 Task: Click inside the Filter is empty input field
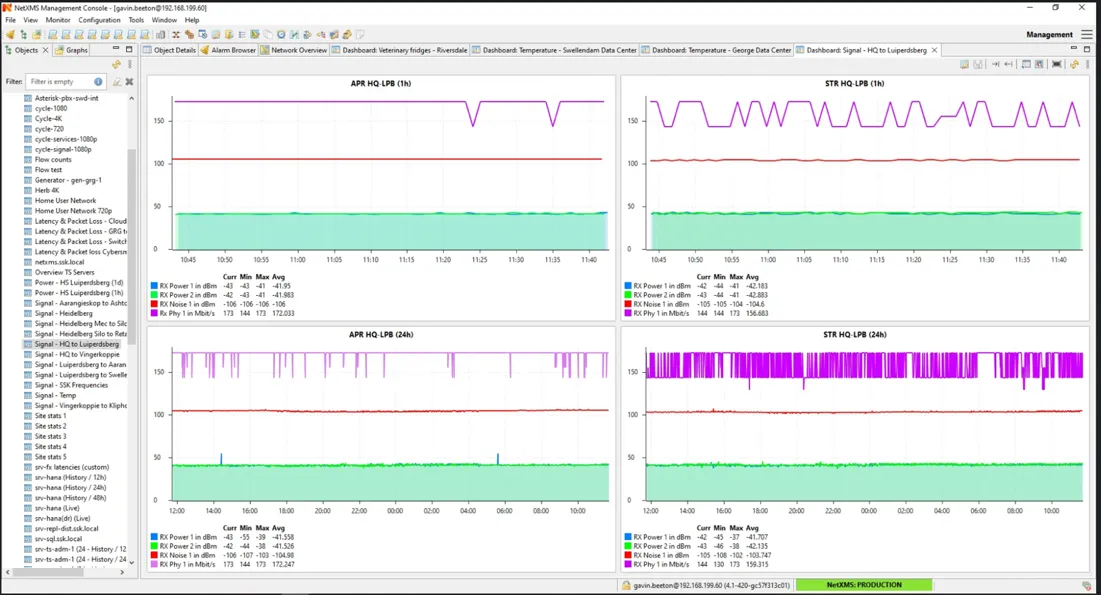coord(58,81)
